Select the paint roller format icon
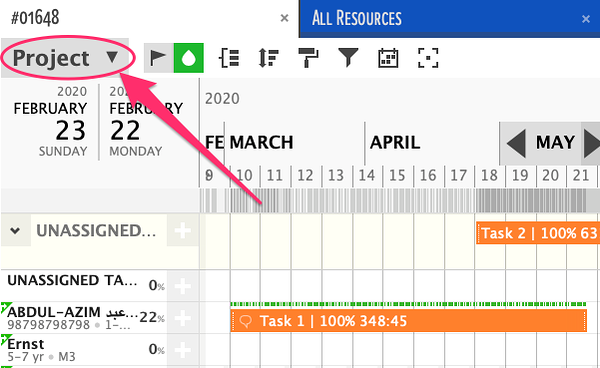Image resolution: width=600 pixels, height=368 pixels. [308, 58]
